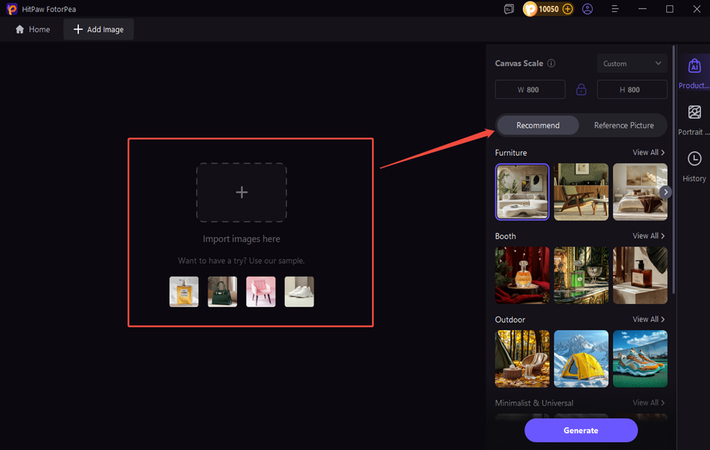This screenshot has width=710, height=450.
Task: Toggle the aspect ratio lock icon
Action: (x=581, y=89)
